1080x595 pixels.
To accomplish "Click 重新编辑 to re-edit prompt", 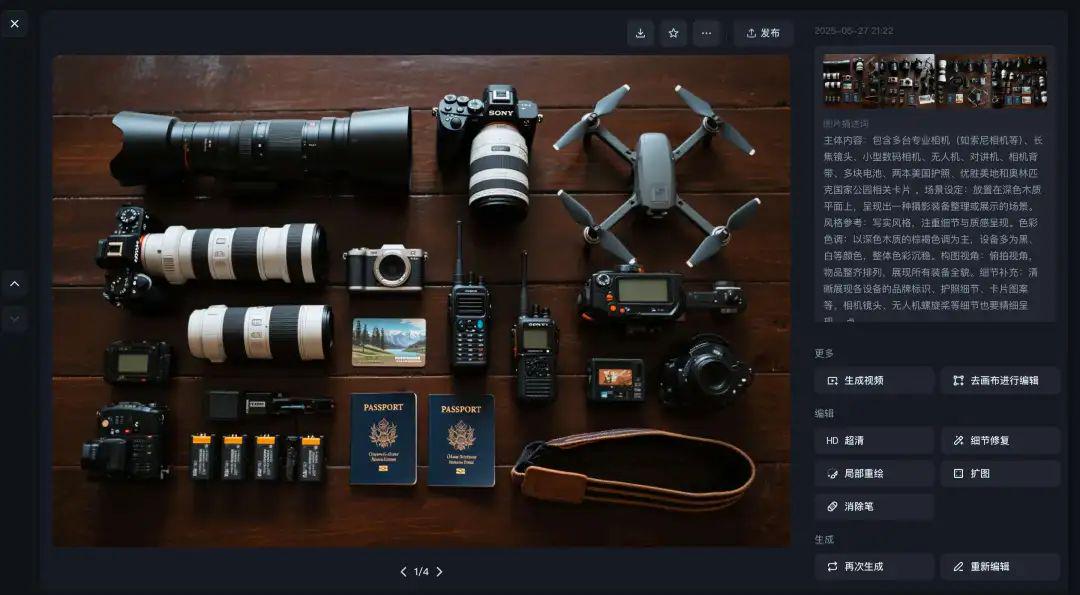I will (x=999, y=567).
